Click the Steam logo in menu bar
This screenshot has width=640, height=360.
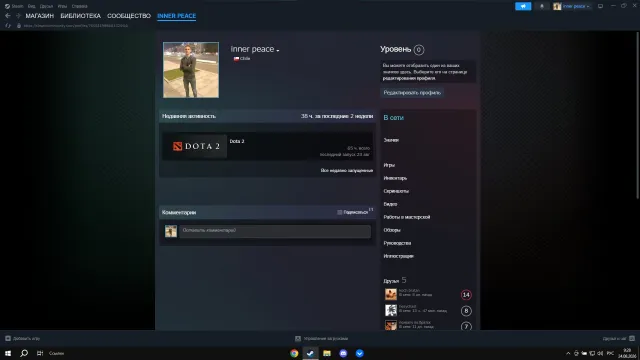(x=7, y=6)
